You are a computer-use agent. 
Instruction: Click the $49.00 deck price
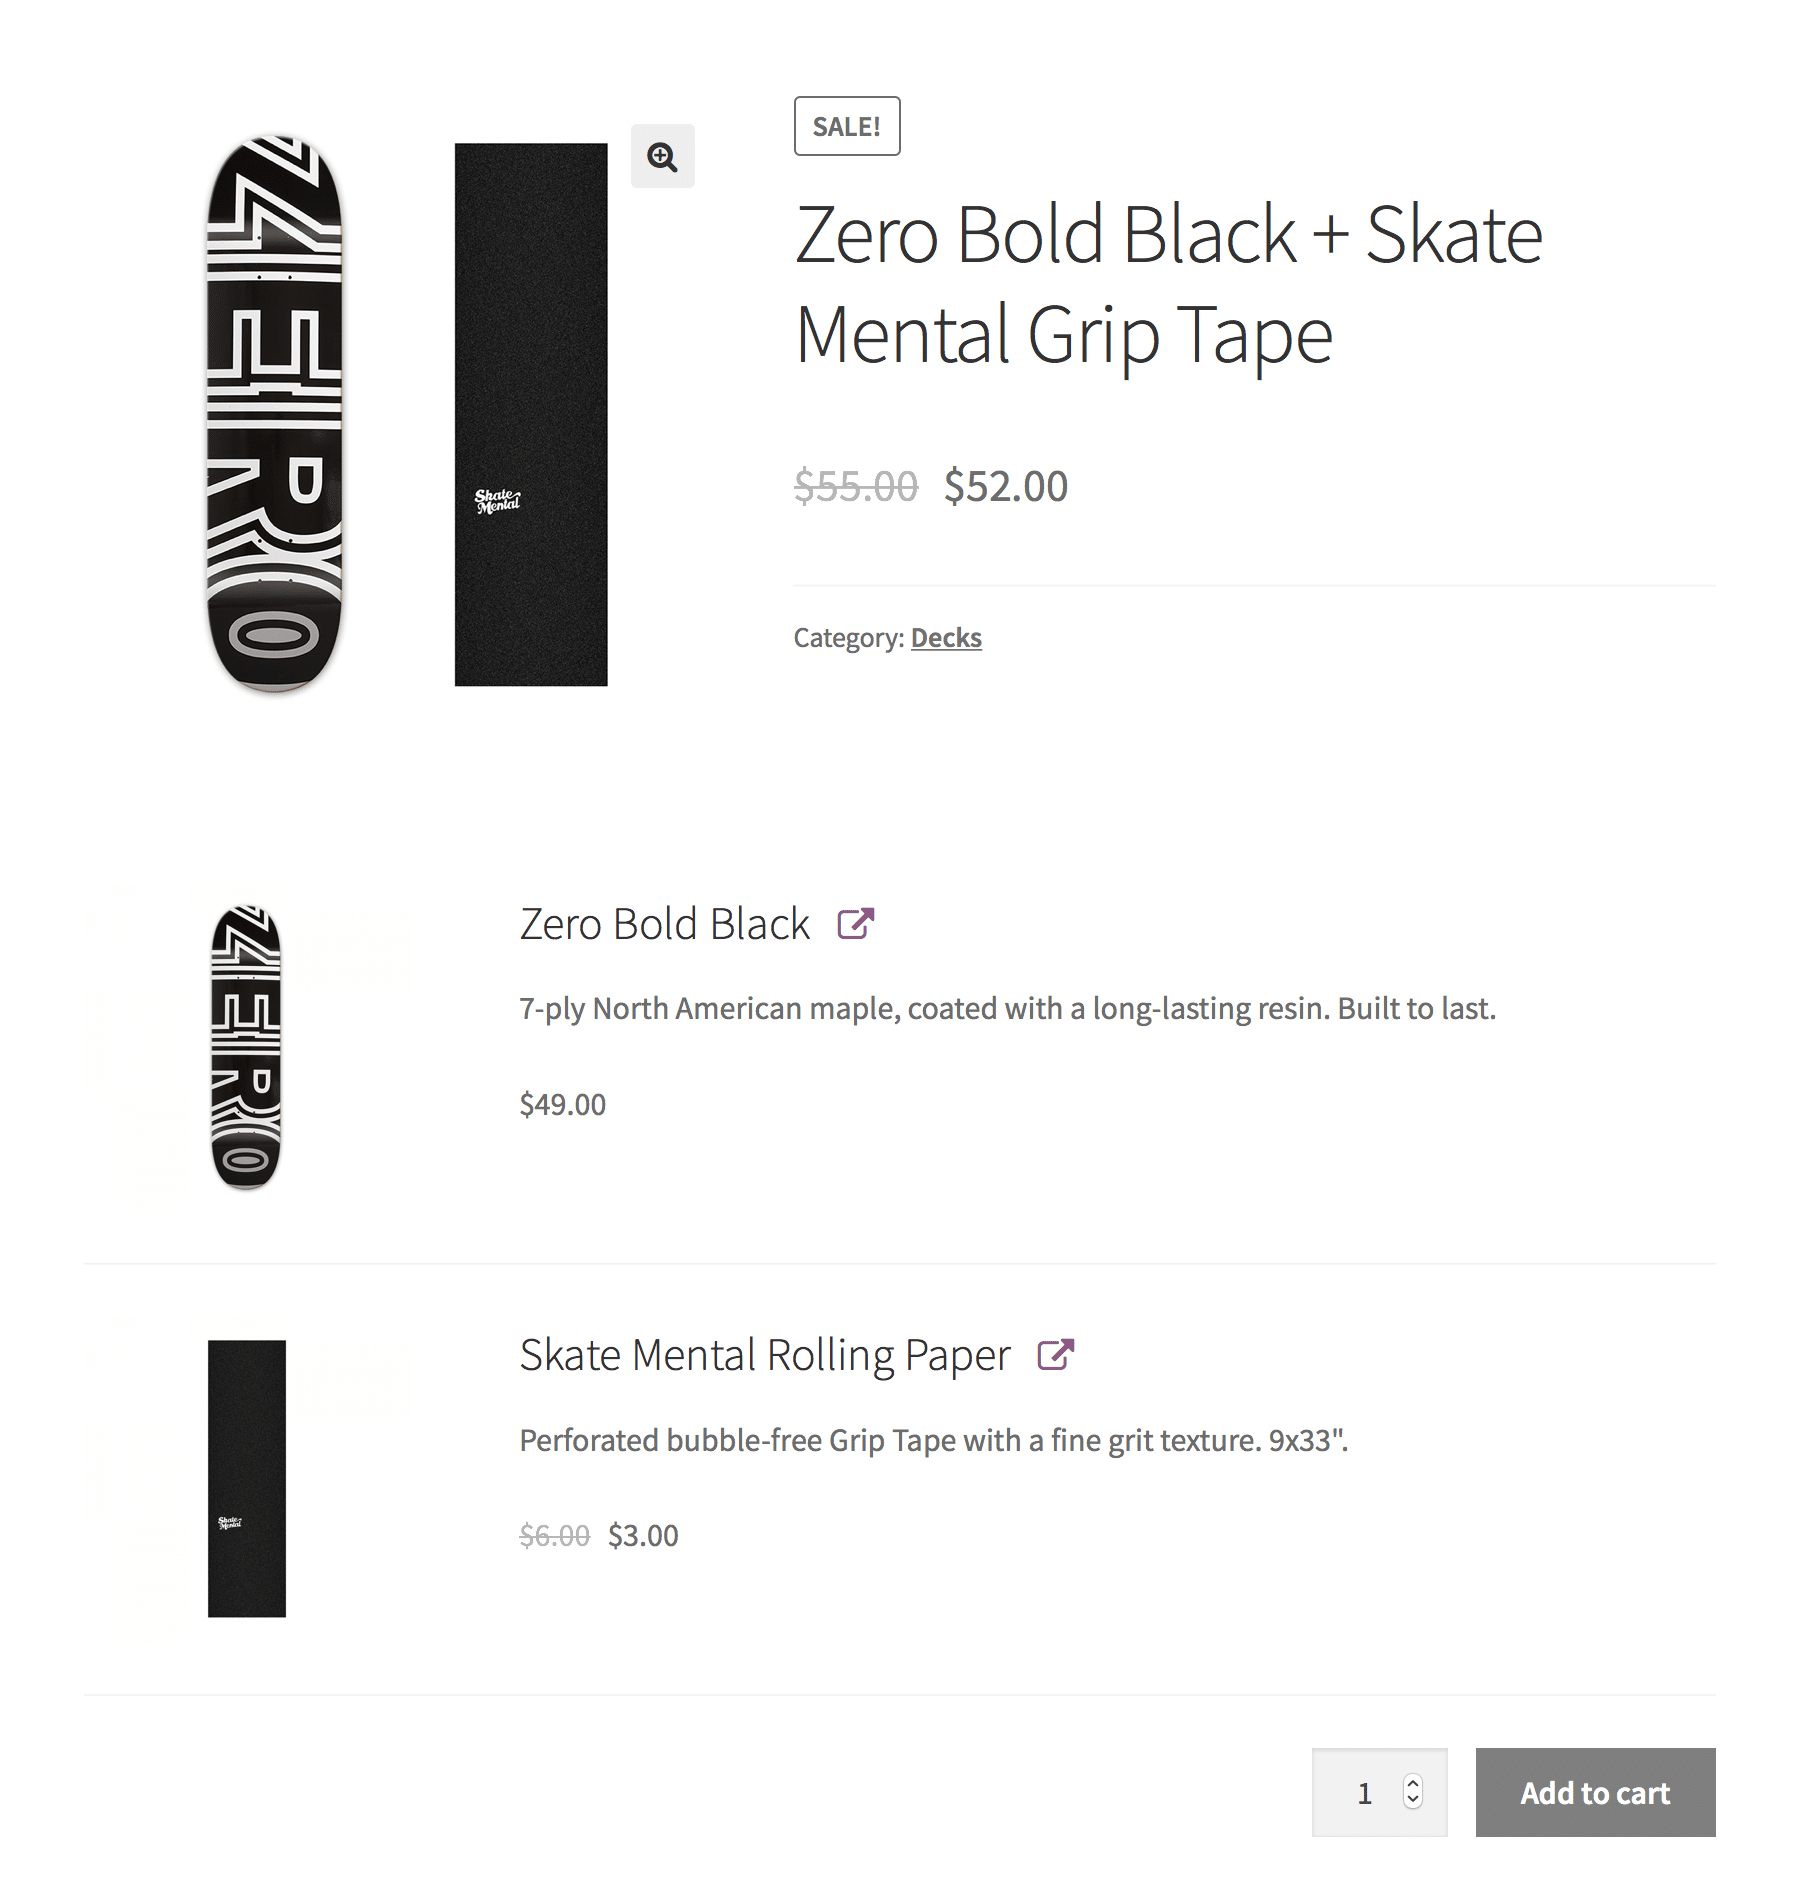[x=563, y=1104]
